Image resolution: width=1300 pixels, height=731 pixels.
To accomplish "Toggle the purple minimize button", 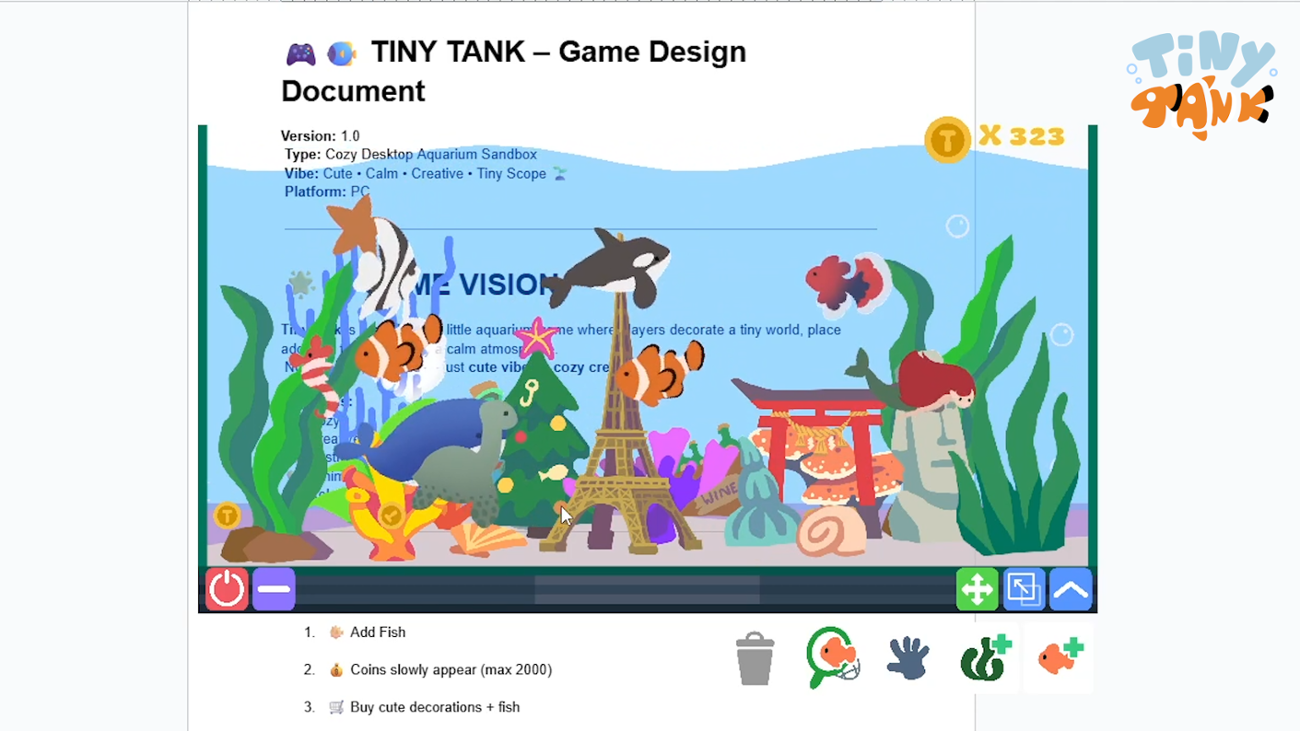I will (x=273, y=588).
